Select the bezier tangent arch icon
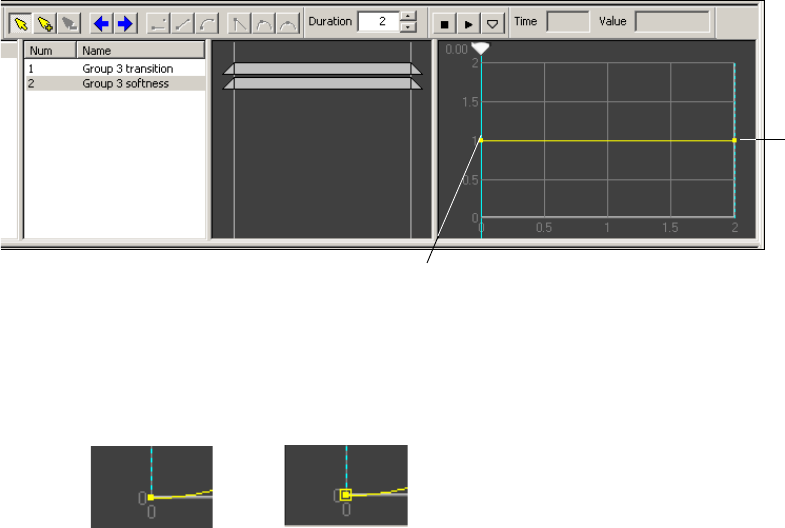This screenshot has width=785, height=528. (263, 24)
